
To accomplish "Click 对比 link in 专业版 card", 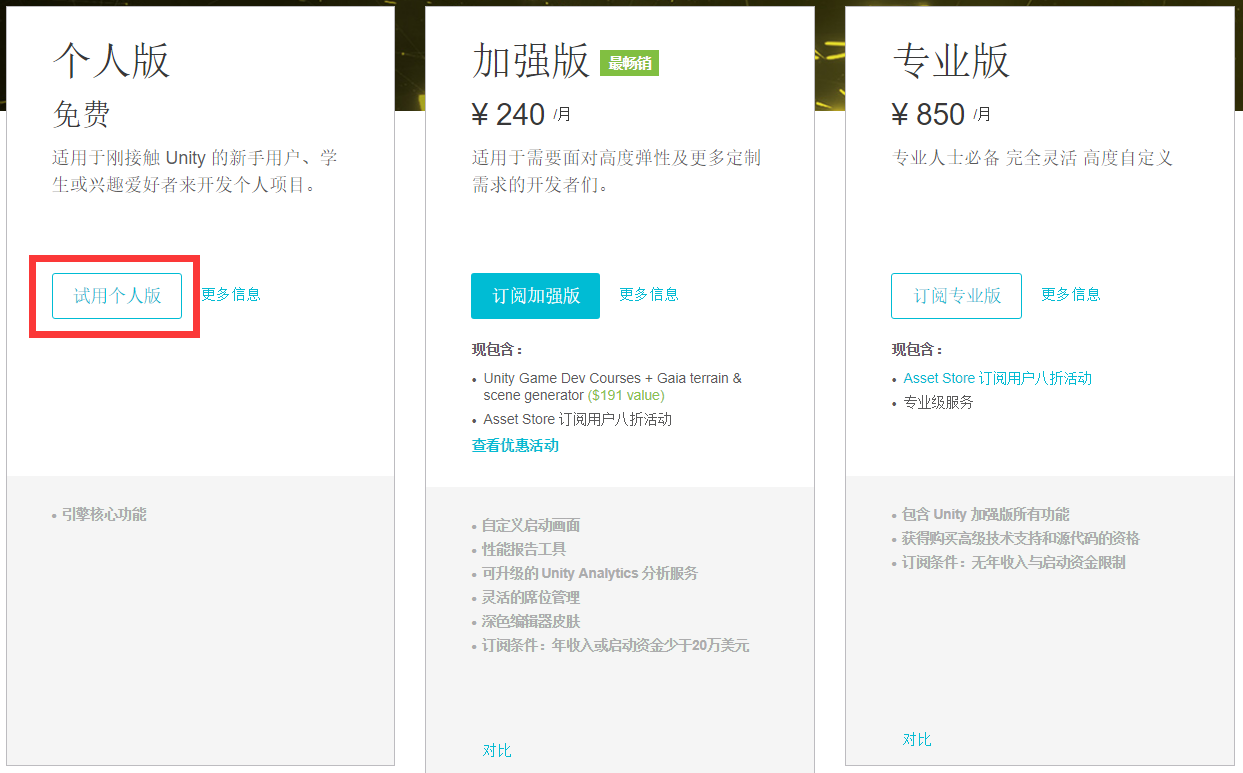I will pos(917,739).
